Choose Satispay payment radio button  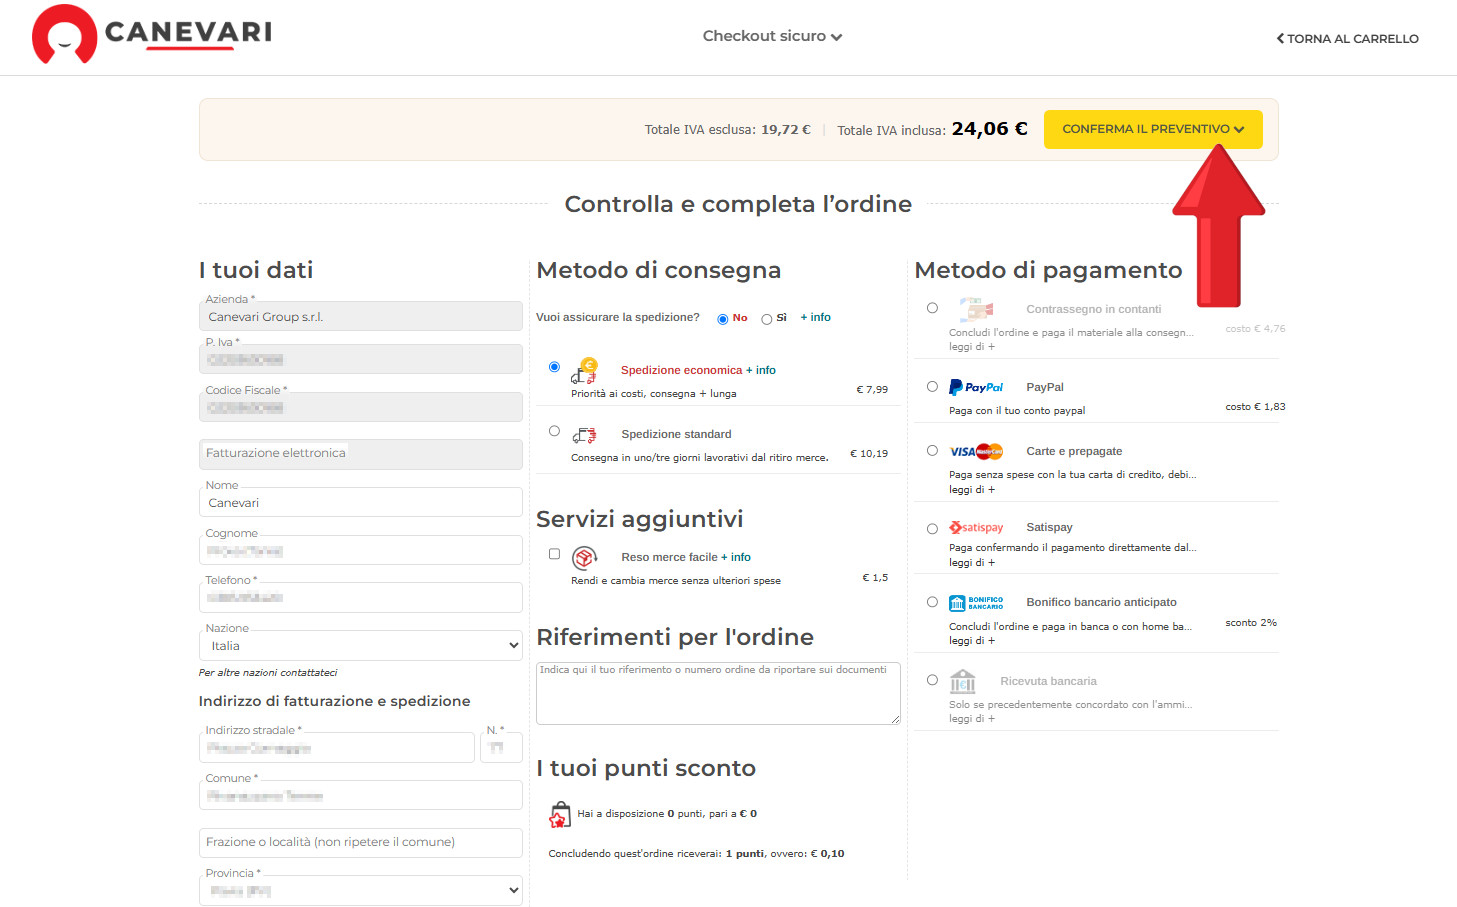932,528
